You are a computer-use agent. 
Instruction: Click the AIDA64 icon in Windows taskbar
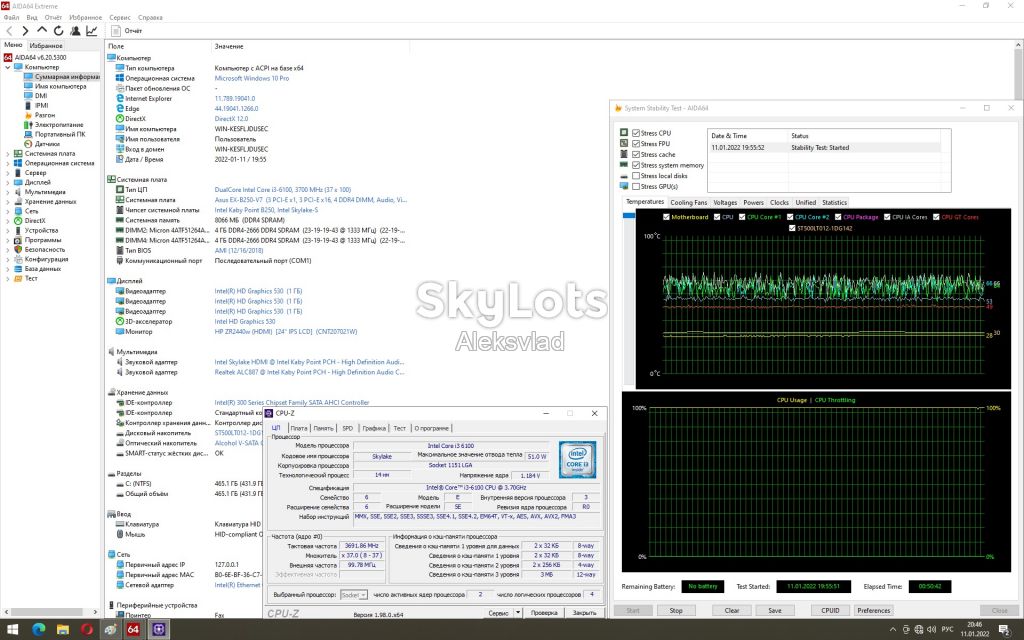pyautogui.click(x=133, y=630)
